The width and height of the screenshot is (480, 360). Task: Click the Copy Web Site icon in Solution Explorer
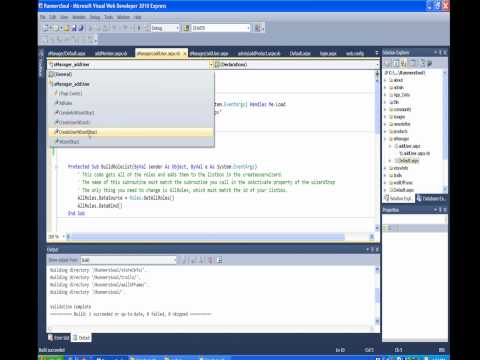(422, 63)
